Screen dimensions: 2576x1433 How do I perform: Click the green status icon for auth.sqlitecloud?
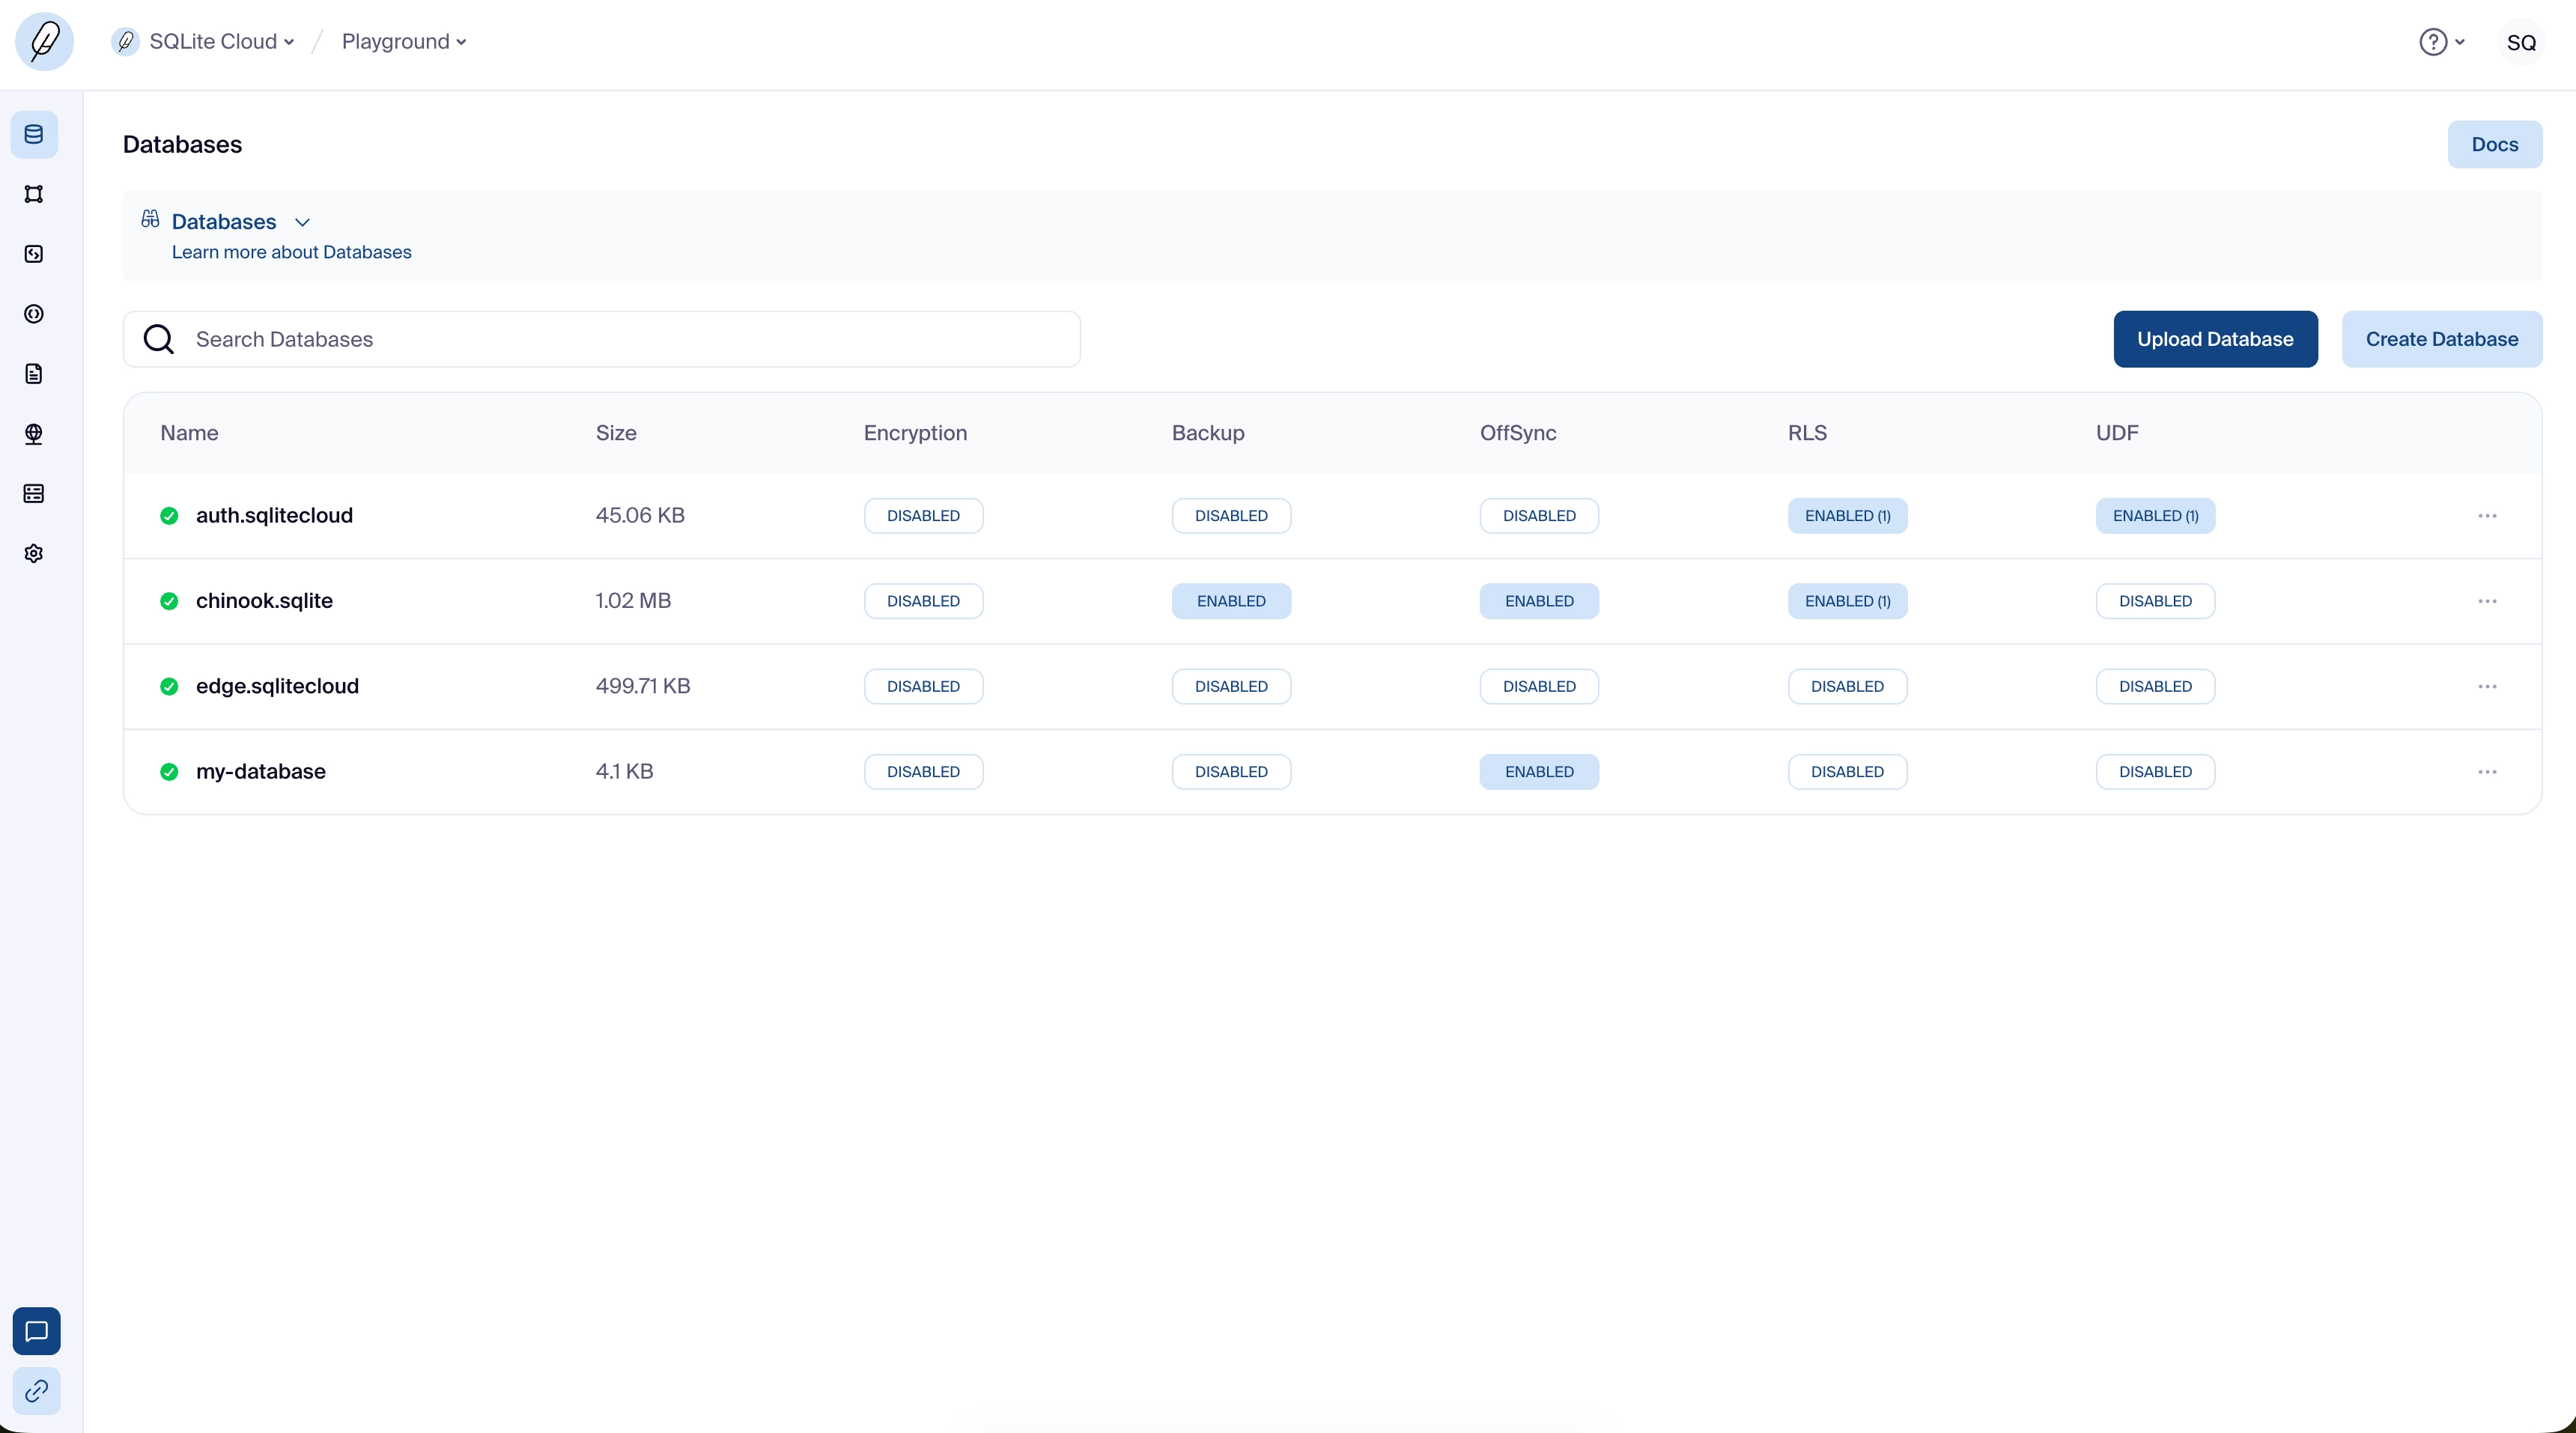tap(169, 516)
